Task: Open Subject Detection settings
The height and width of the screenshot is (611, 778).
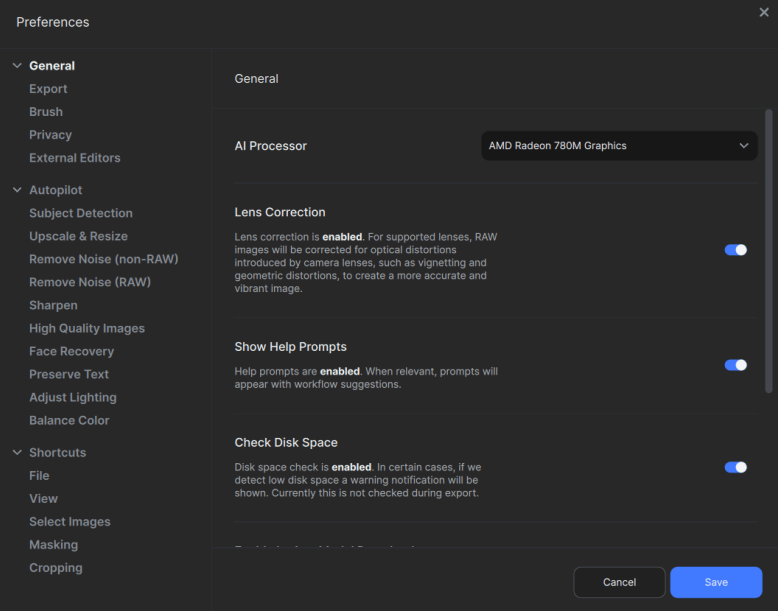Action: pos(81,213)
